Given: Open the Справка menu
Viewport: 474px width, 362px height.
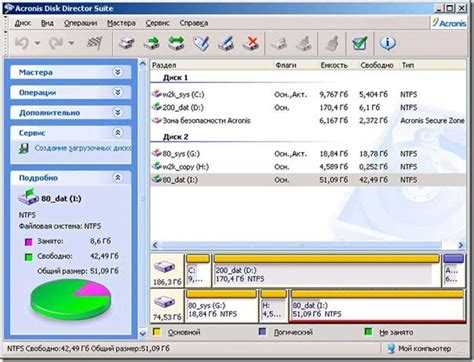Looking at the screenshot, I should (x=194, y=23).
